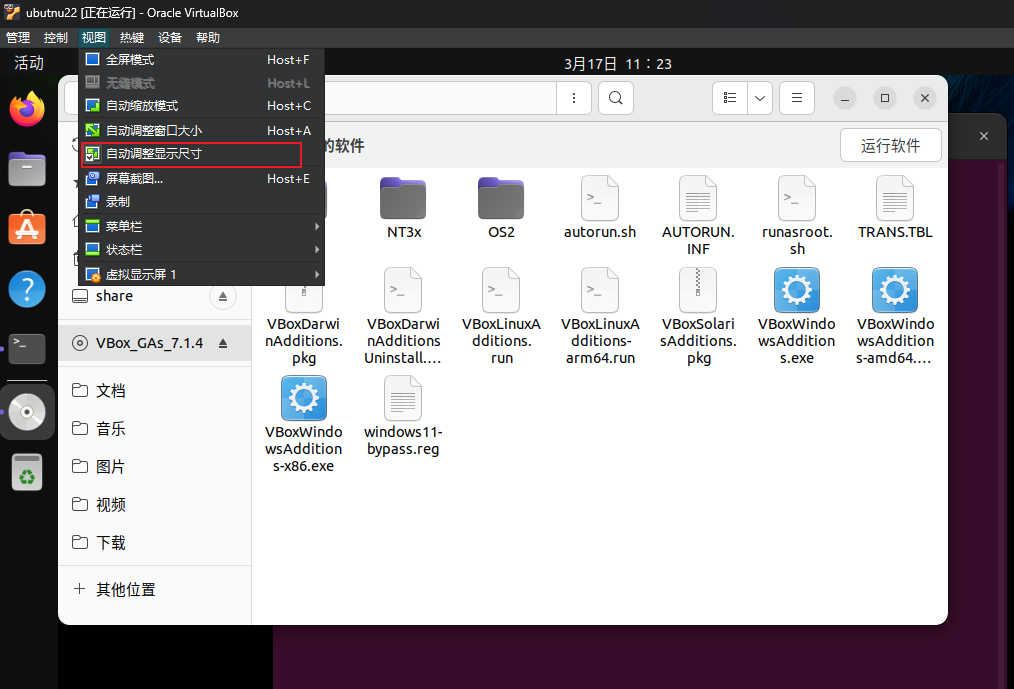Select the OS2 folder

(x=501, y=208)
